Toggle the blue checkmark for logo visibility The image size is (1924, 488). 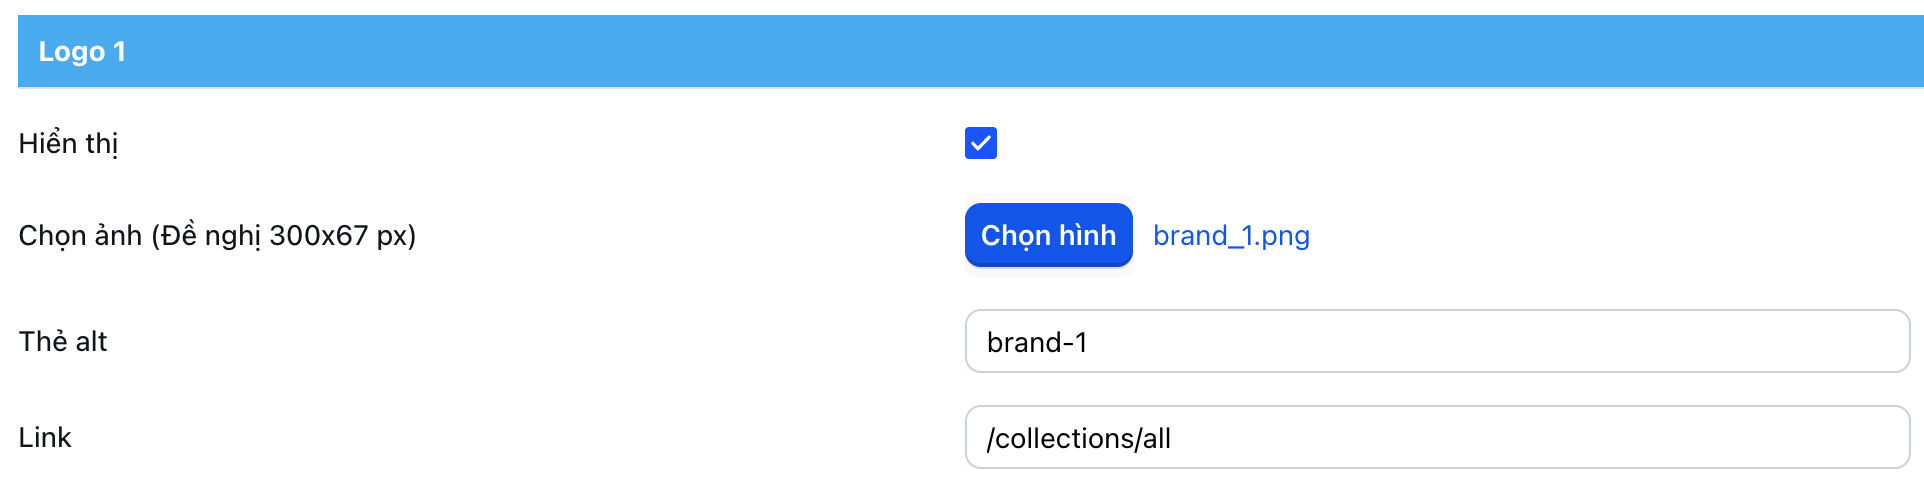(x=980, y=143)
